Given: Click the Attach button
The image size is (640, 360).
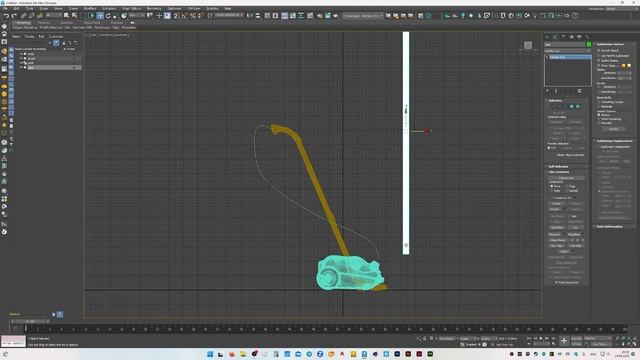Looking at the screenshot, I should [x=556, y=209].
